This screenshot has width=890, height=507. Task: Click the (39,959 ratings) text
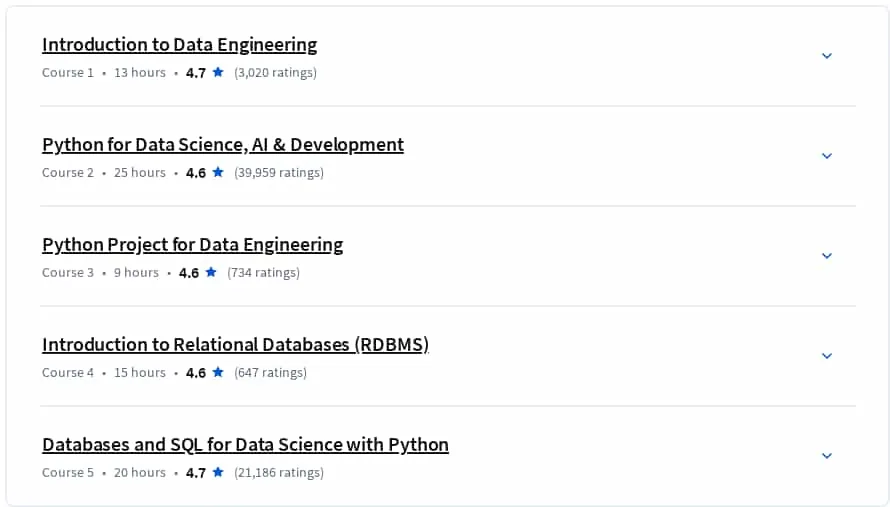click(x=279, y=173)
